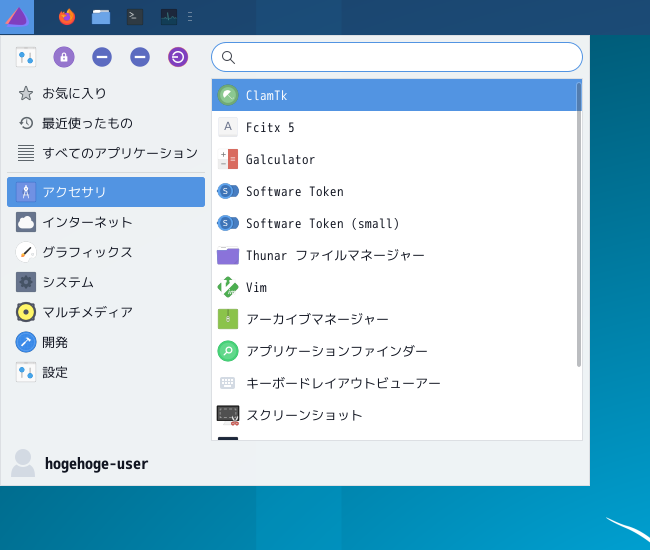Click the Vim icon

pos(228,287)
